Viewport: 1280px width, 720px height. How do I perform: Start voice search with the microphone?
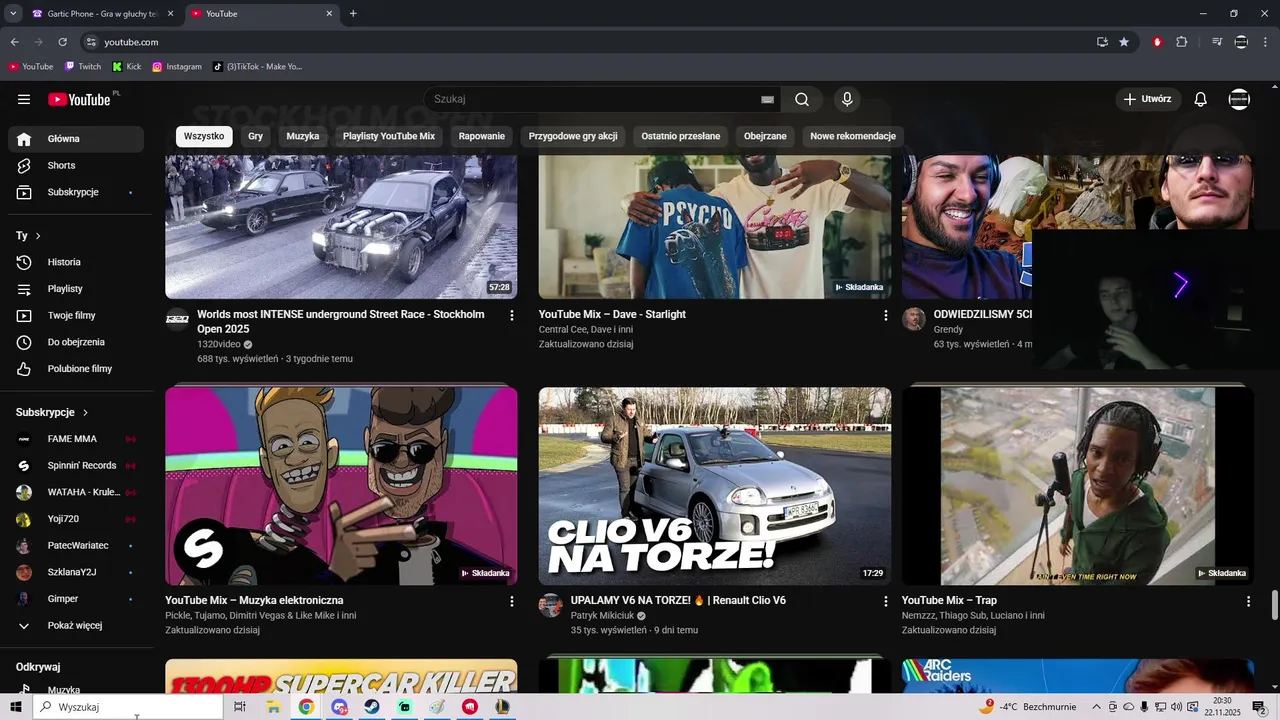(847, 99)
